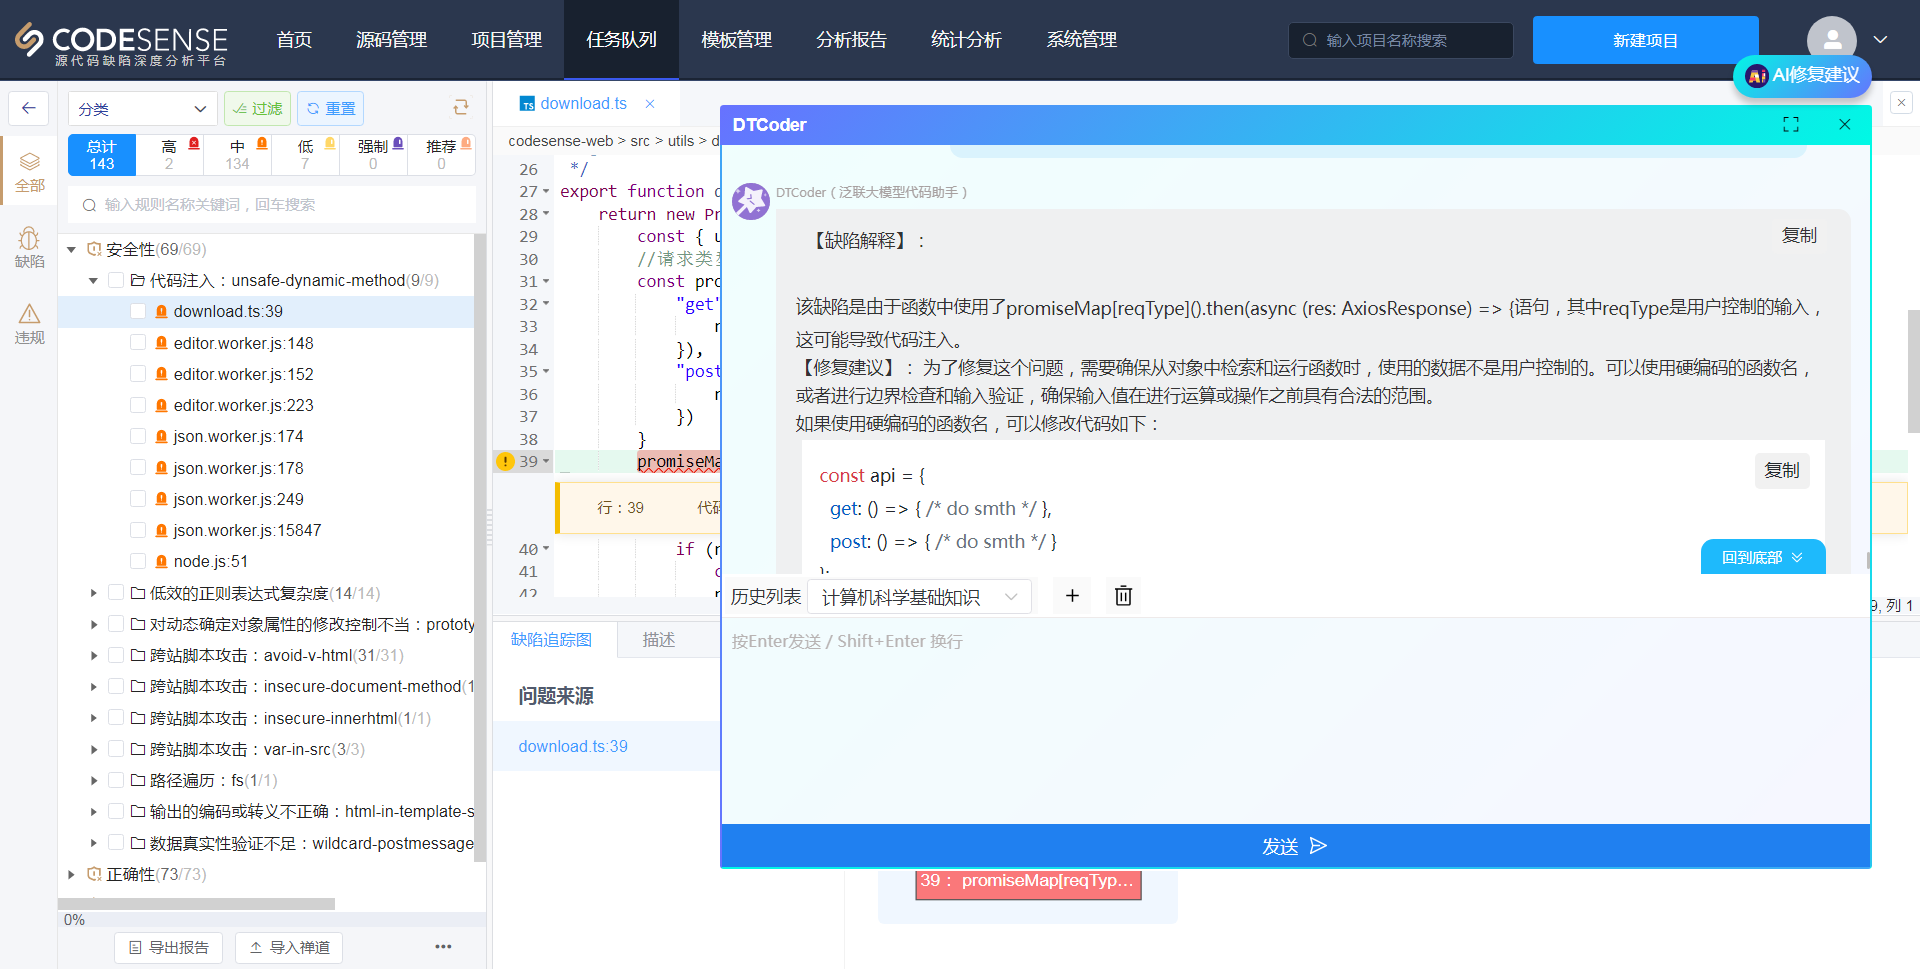Open the 违规 warning icon in sidebar
1920x969 pixels.
pos(29,323)
